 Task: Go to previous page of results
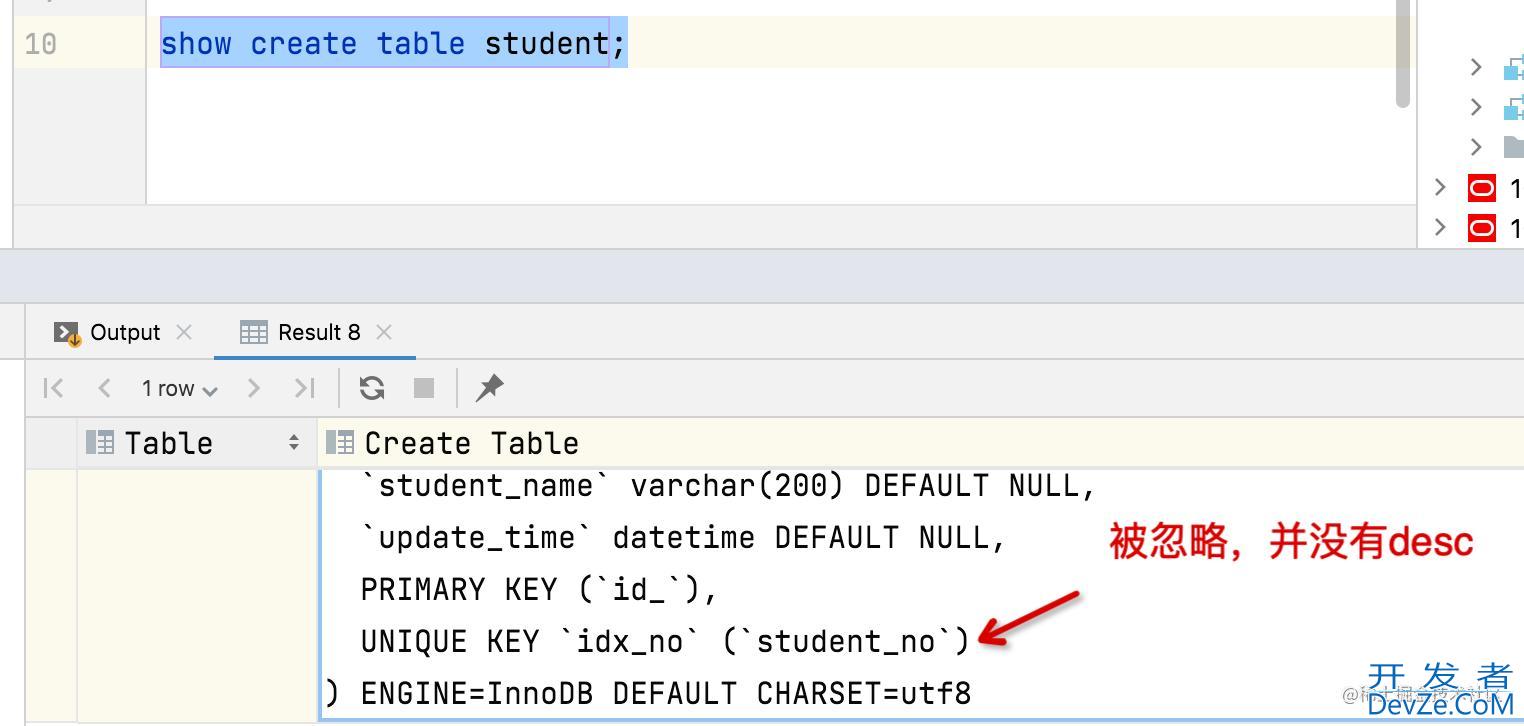104,388
